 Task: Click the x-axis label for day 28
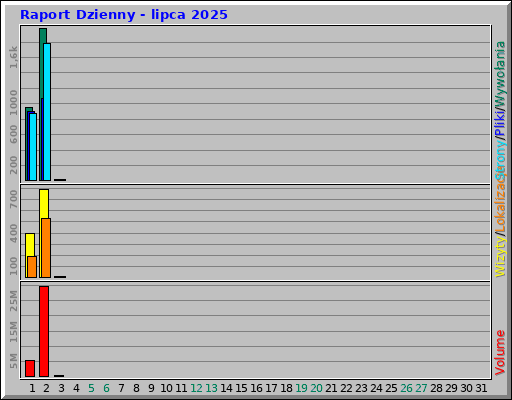click(x=436, y=388)
